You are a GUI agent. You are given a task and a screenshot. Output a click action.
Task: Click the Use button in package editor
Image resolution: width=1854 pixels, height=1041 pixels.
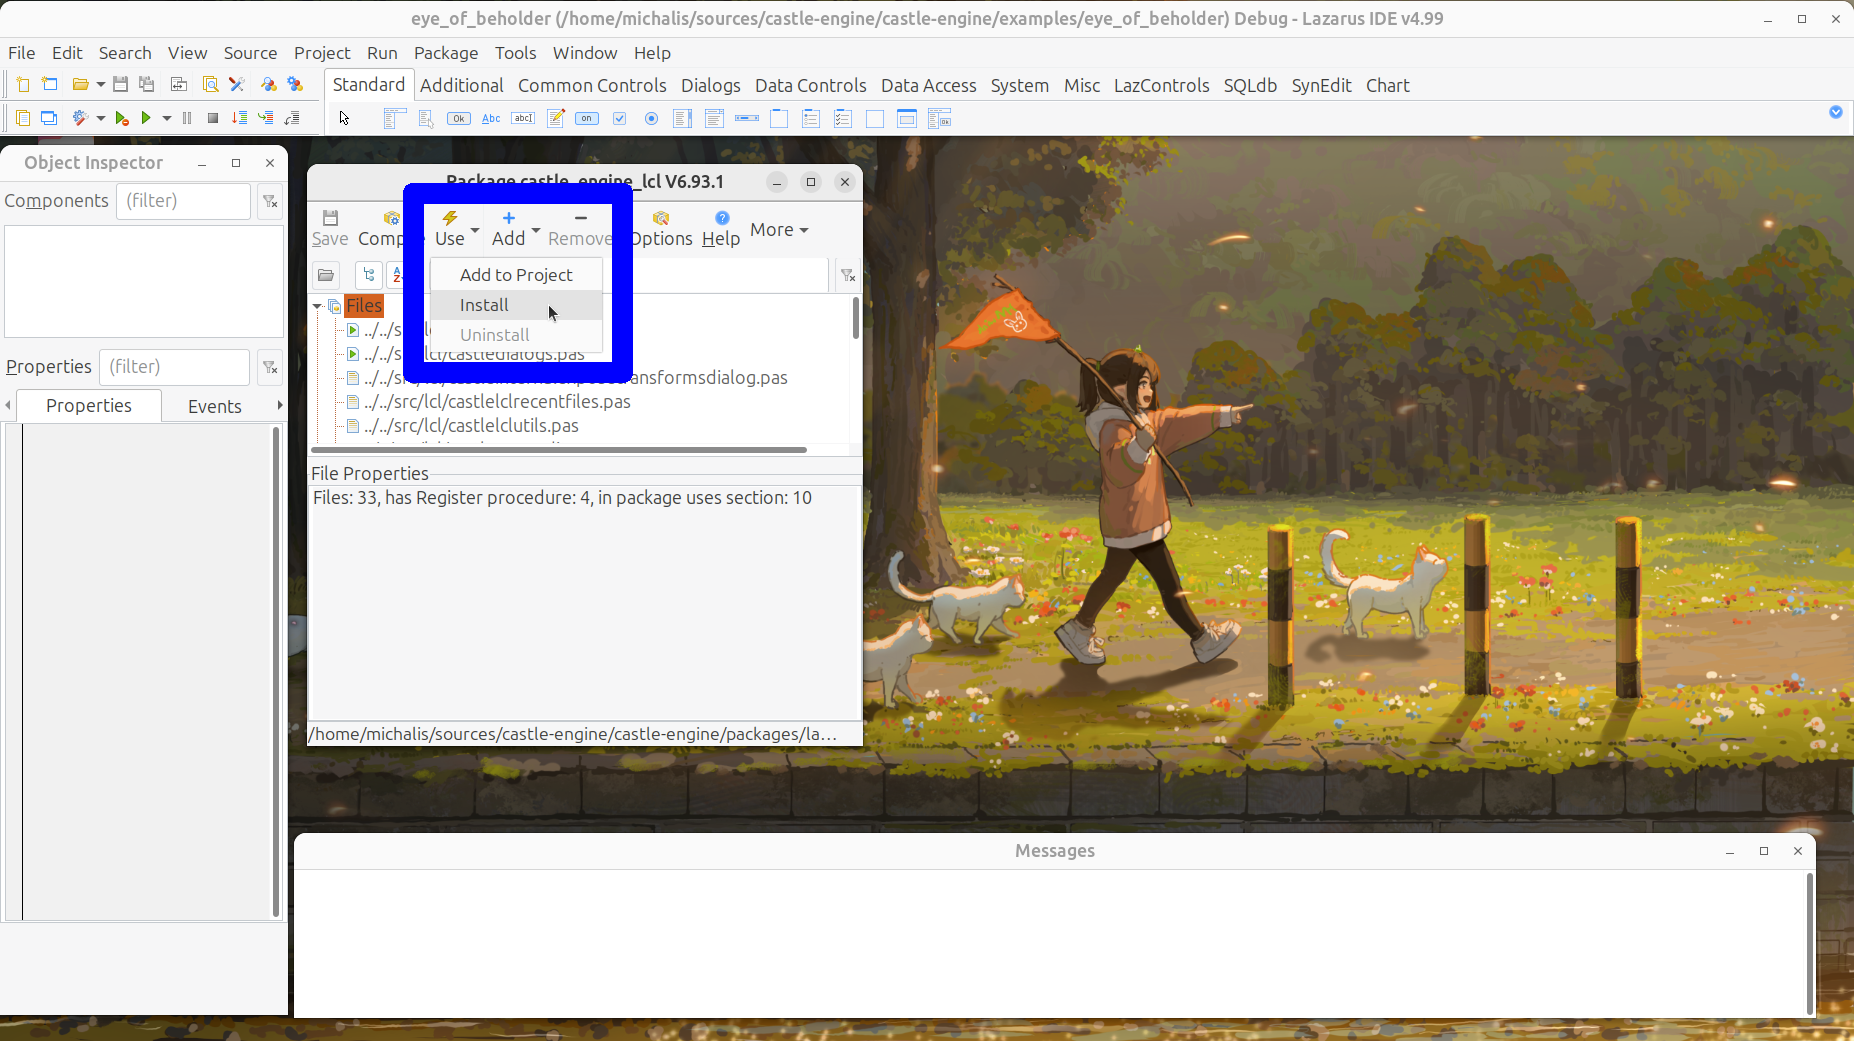click(450, 229)
